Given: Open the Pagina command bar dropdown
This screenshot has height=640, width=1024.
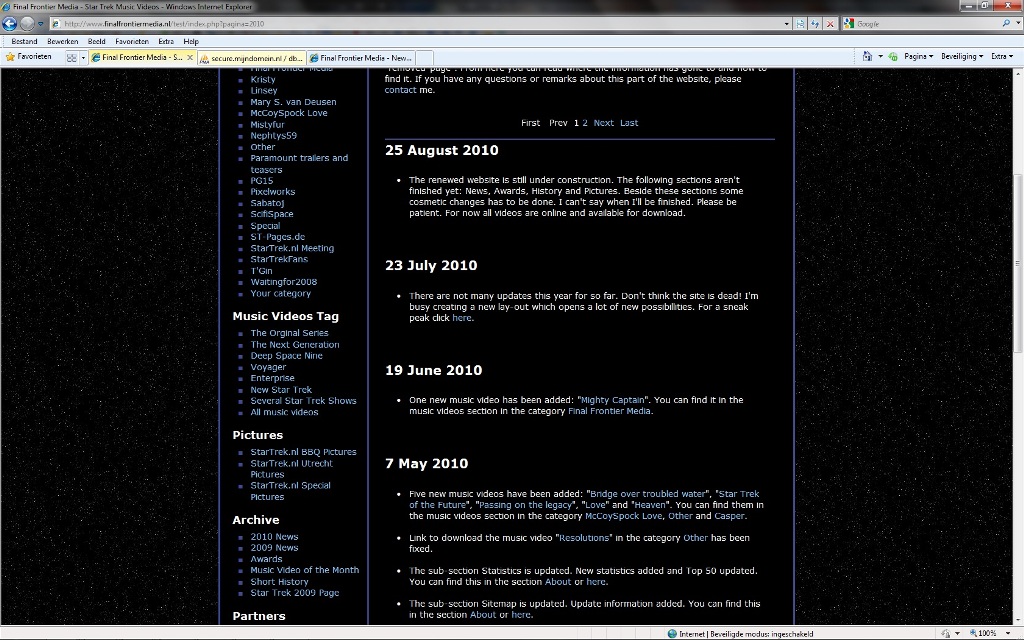Looking at the screenshot, I should (x=918, y=56).
